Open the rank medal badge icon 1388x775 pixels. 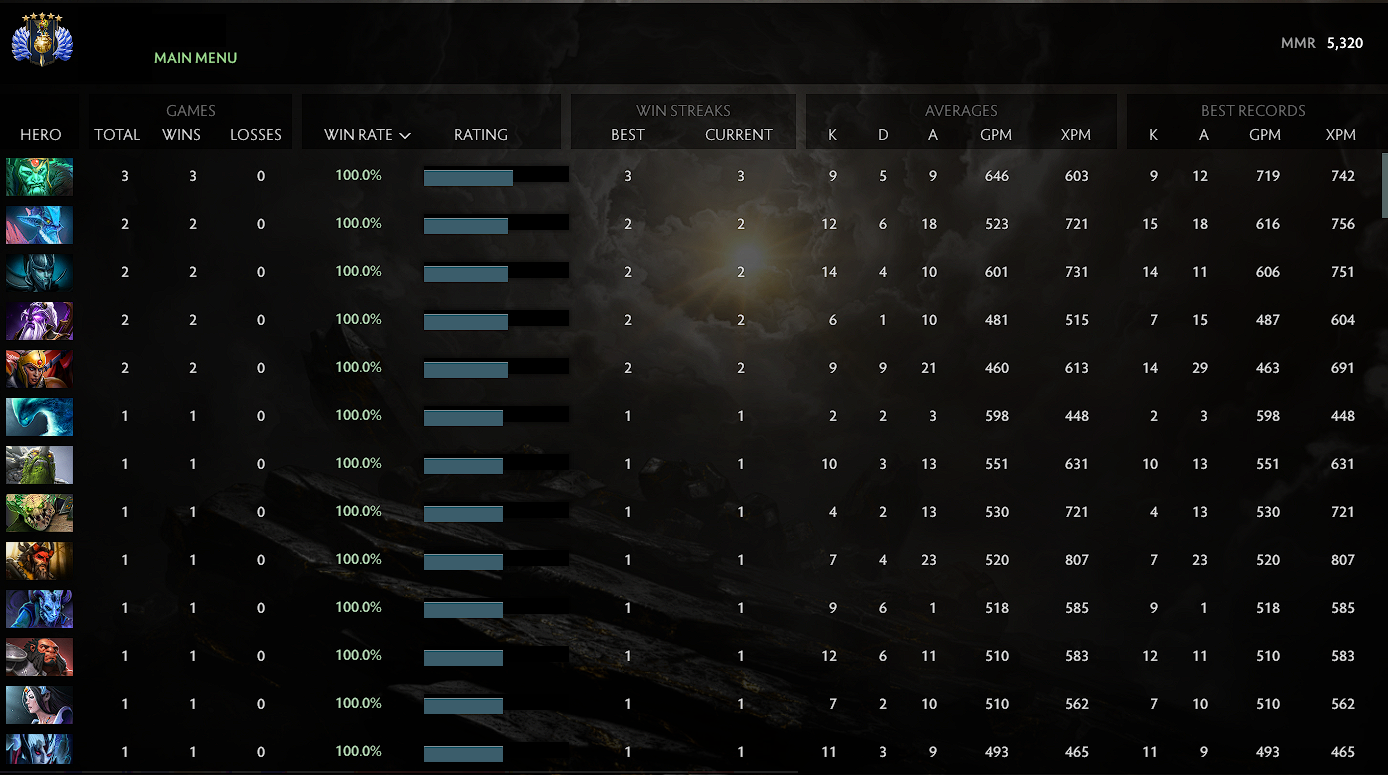point(42,40)
